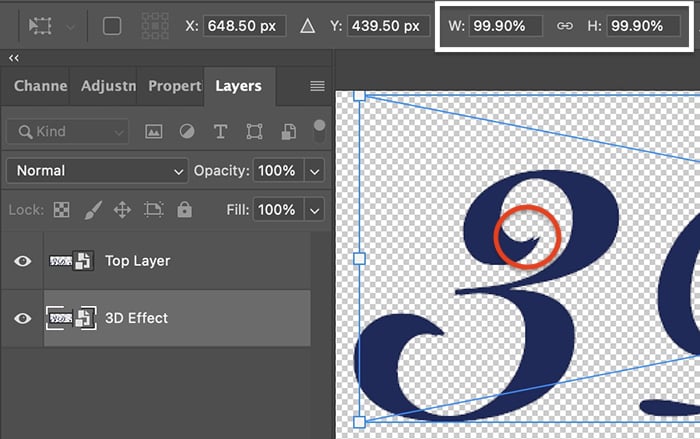The image size is (700, 439).
Task: Click the Fill 100% value field
Action: (279, 209)
